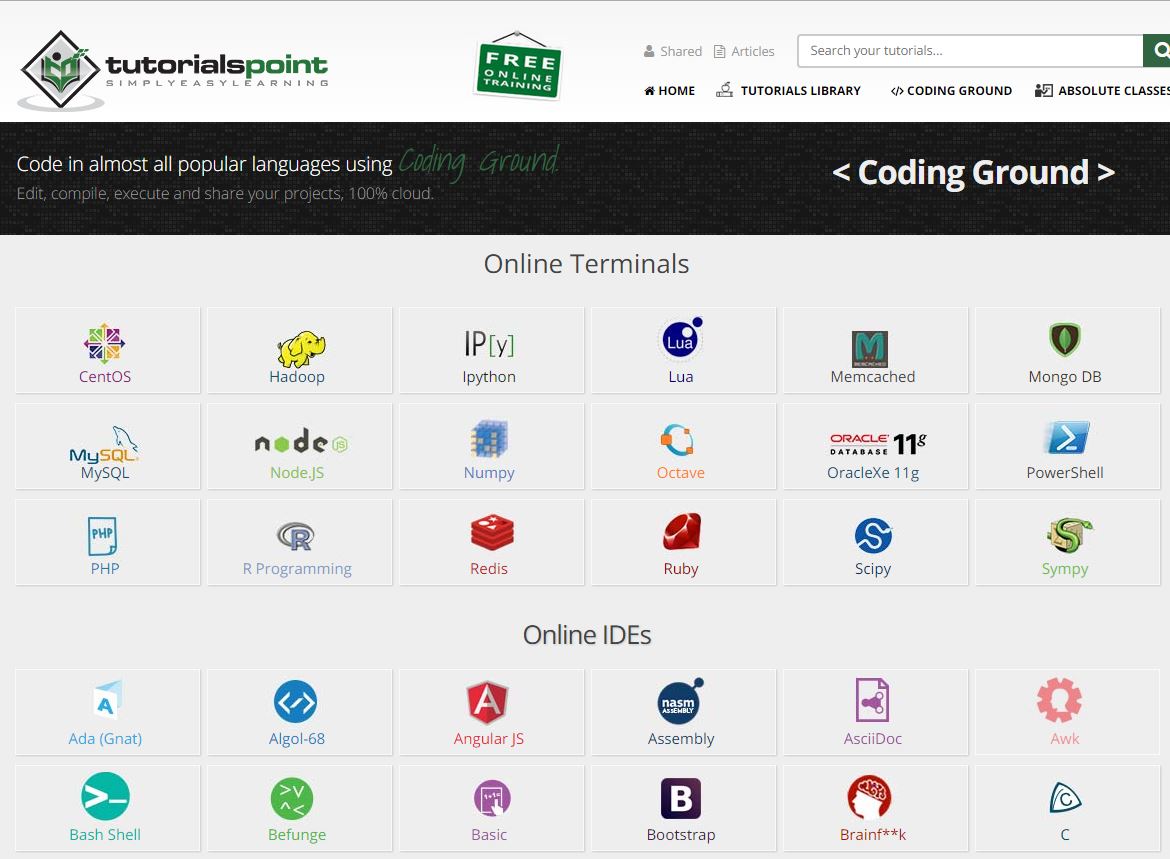1170x859 pixels.
Task: Click the Free Online Training sign
Action: click(x=519, y=66)
